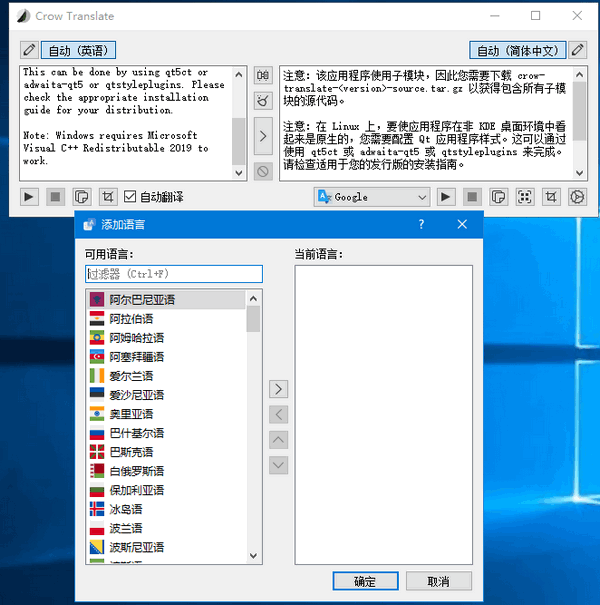Click the Chinese translation text pane
600x605 pixels.
pos(426,123)
